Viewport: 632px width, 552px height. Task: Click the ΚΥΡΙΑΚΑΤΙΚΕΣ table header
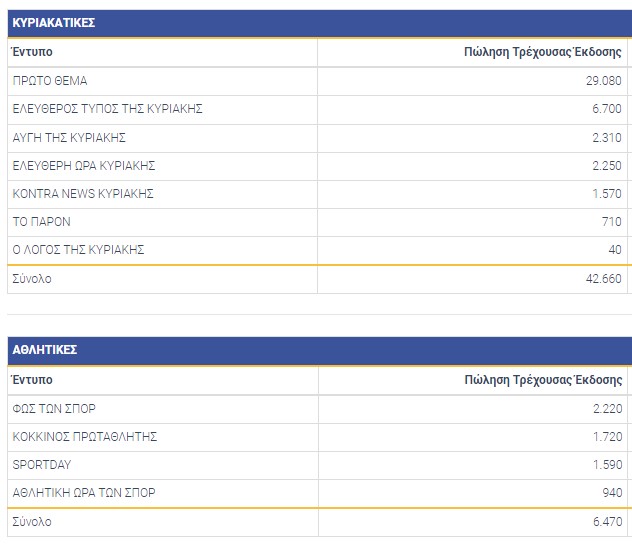[52, 22]
